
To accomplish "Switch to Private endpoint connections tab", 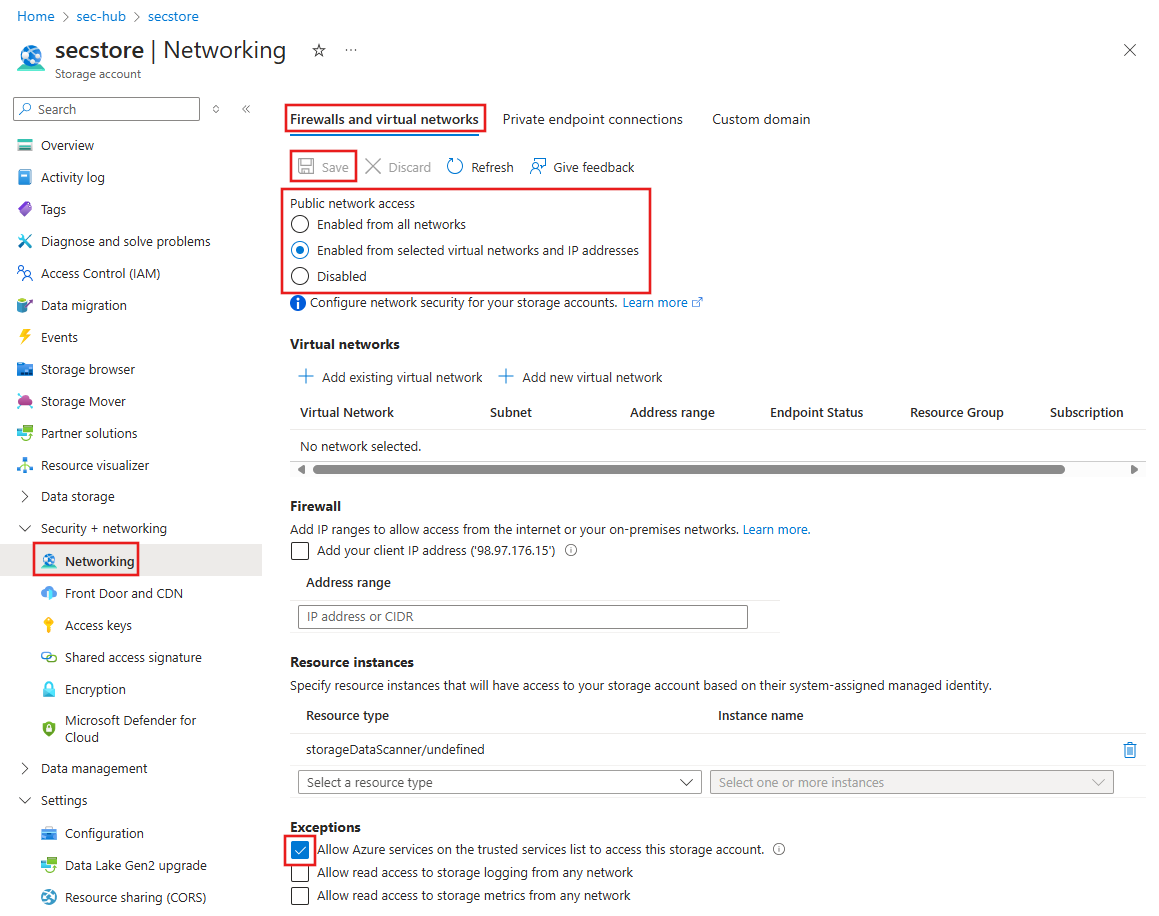I will click(592, 119).
